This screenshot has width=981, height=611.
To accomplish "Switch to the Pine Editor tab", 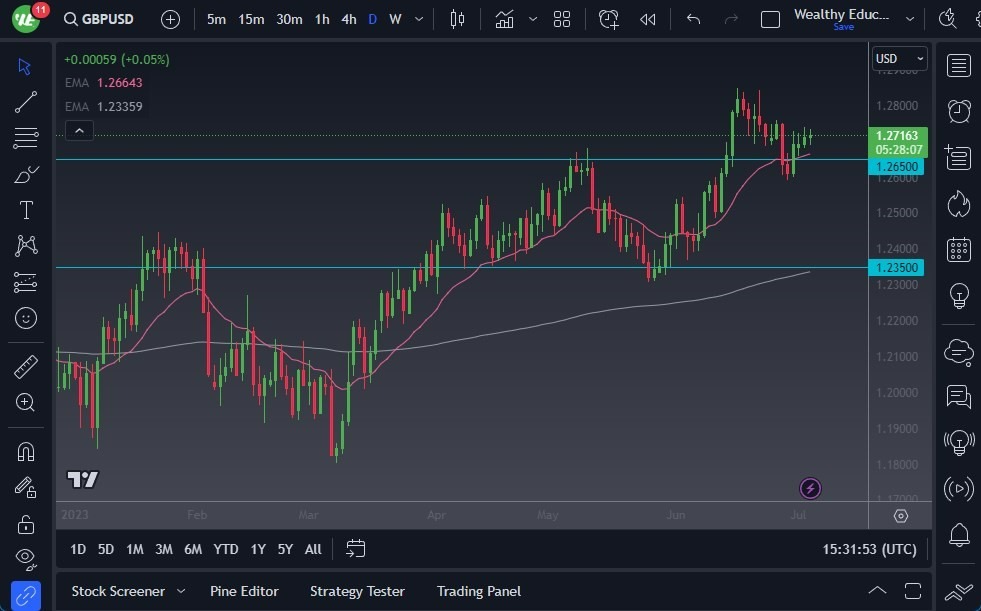I will [244, 591].
